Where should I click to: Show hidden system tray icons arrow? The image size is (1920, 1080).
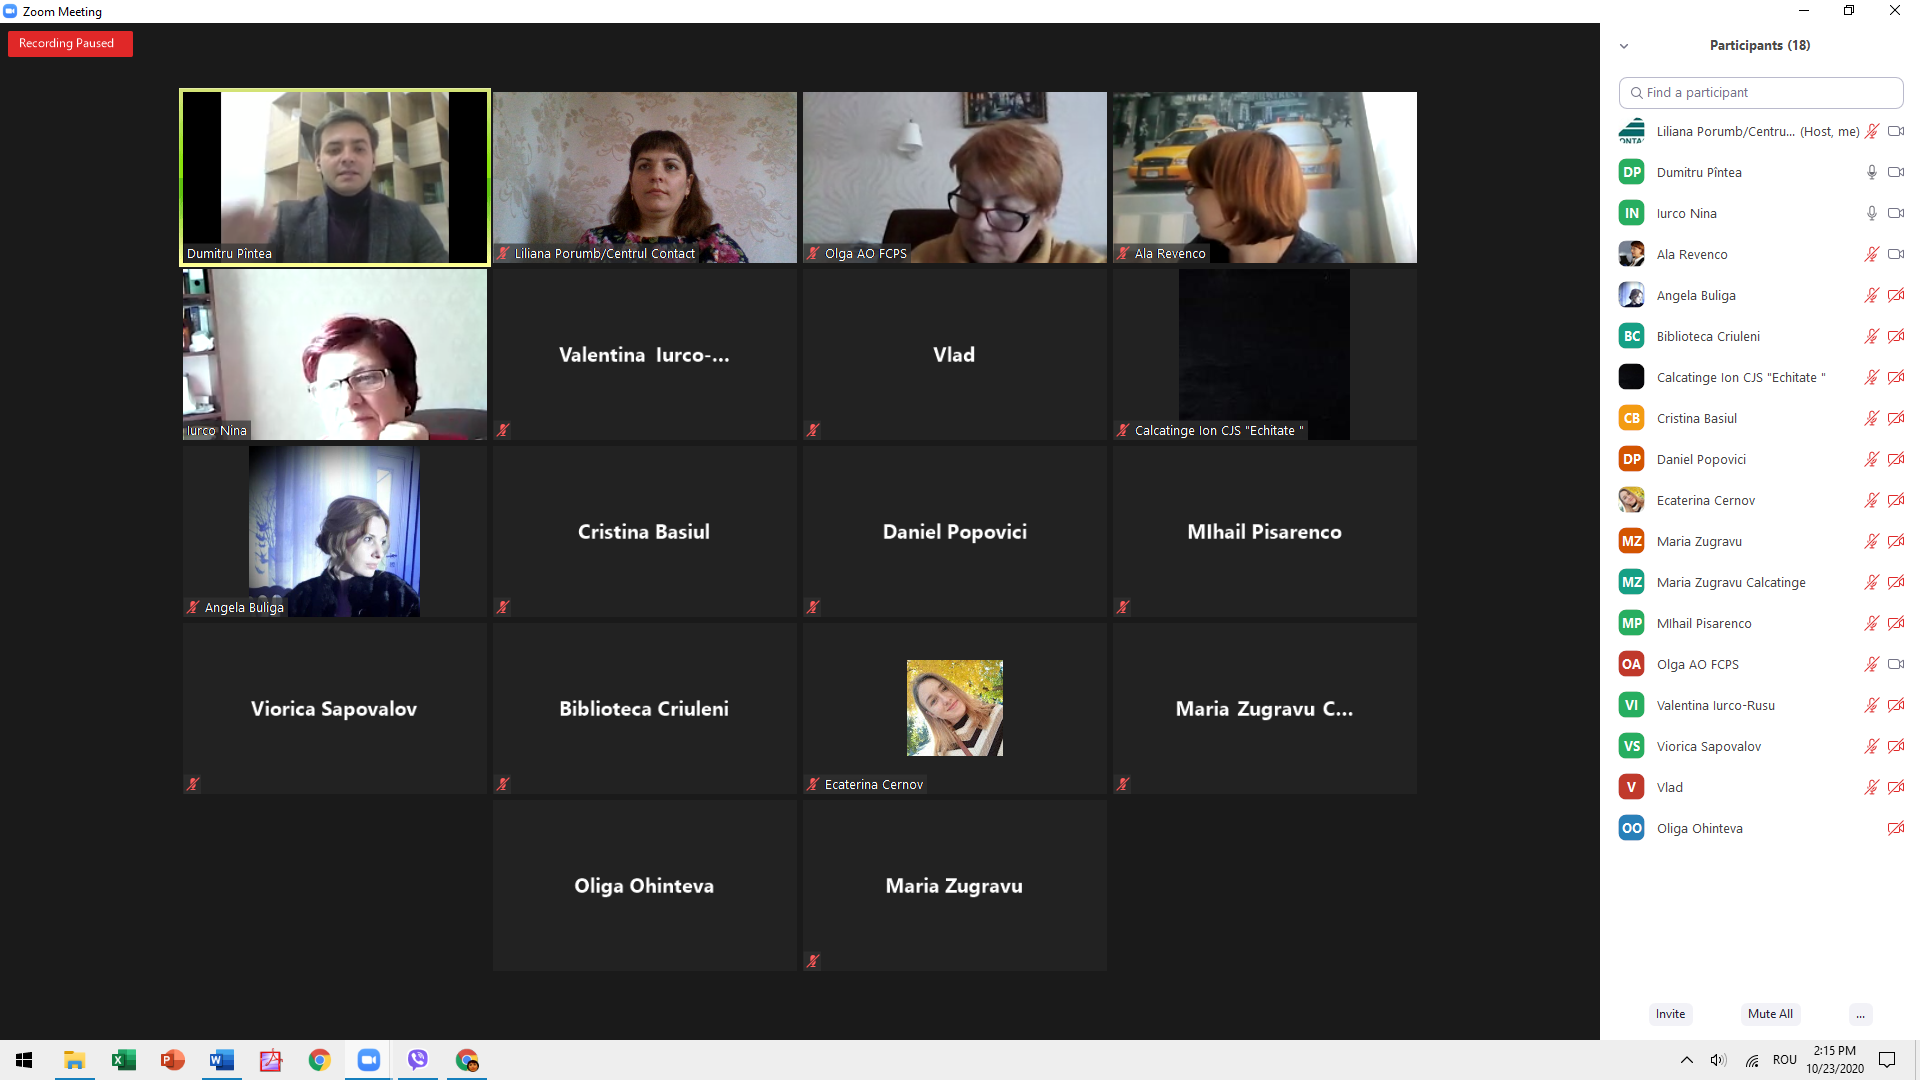tap(1686, 1060)
